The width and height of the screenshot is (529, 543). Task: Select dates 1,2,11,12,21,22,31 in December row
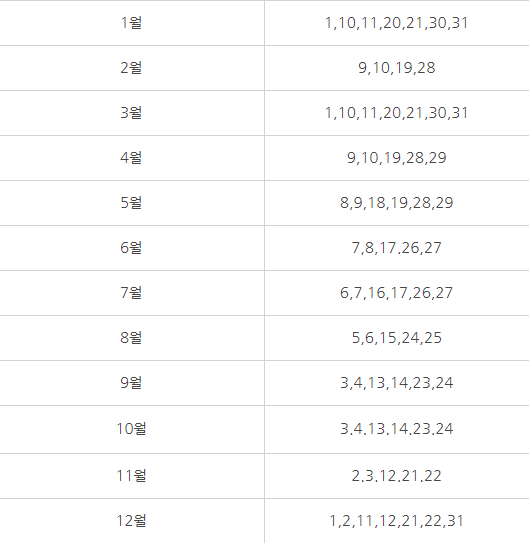click(x=396, y=521)
